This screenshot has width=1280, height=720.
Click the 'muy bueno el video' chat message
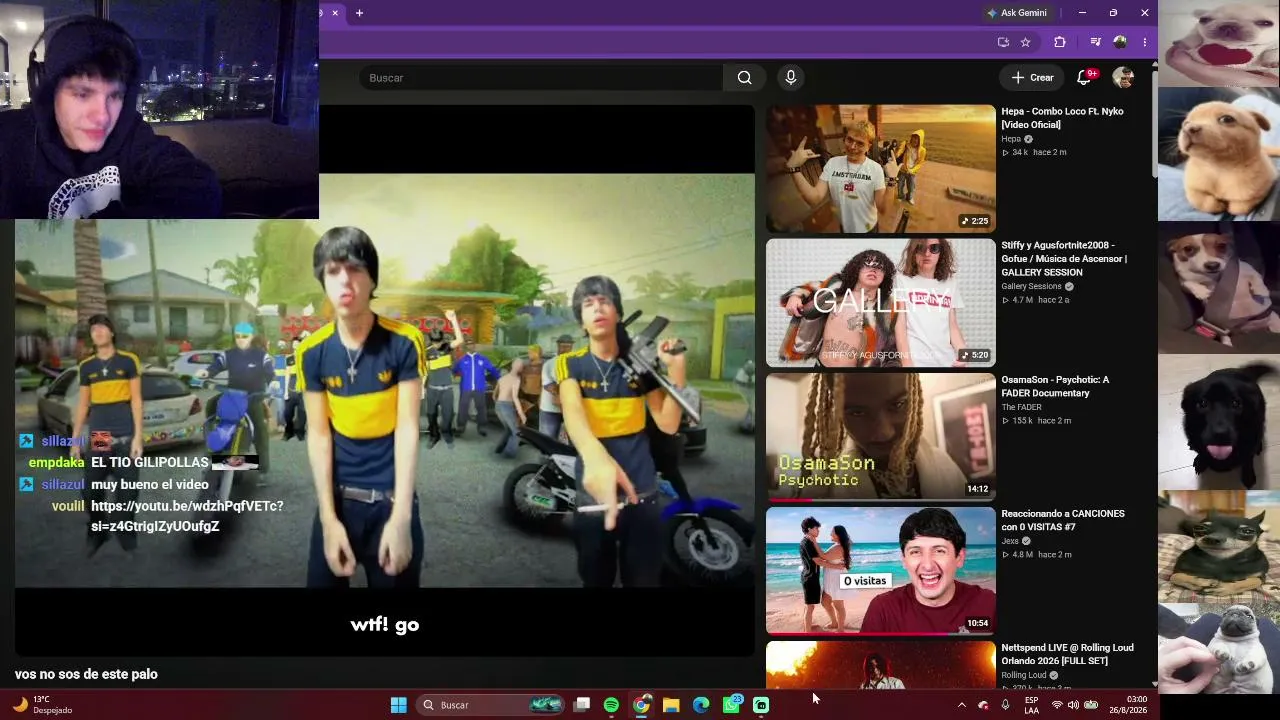[x=150, y=485]
